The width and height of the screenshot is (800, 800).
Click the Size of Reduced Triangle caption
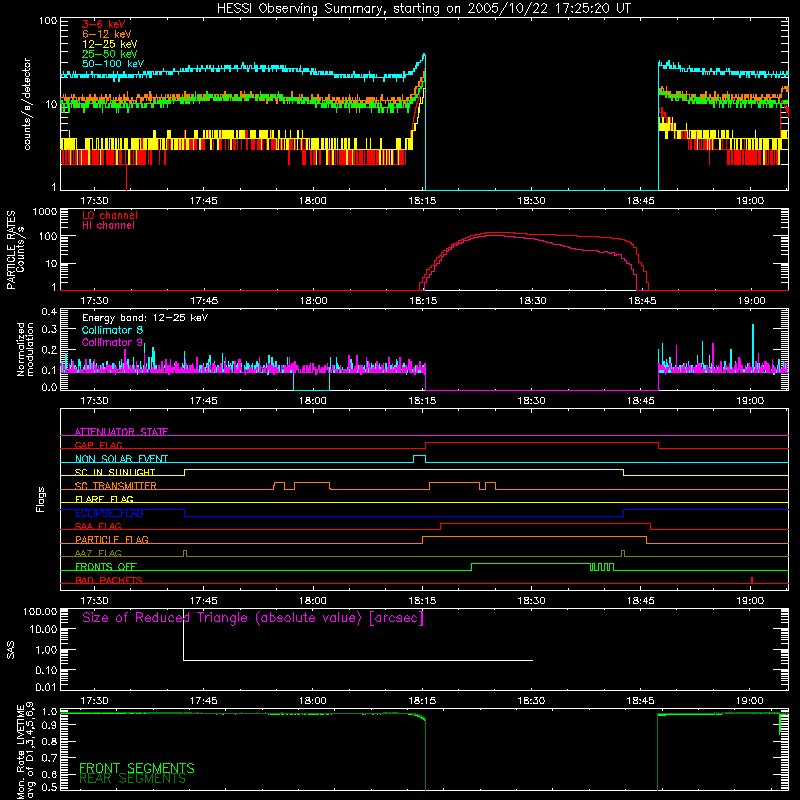coord(253,618)
